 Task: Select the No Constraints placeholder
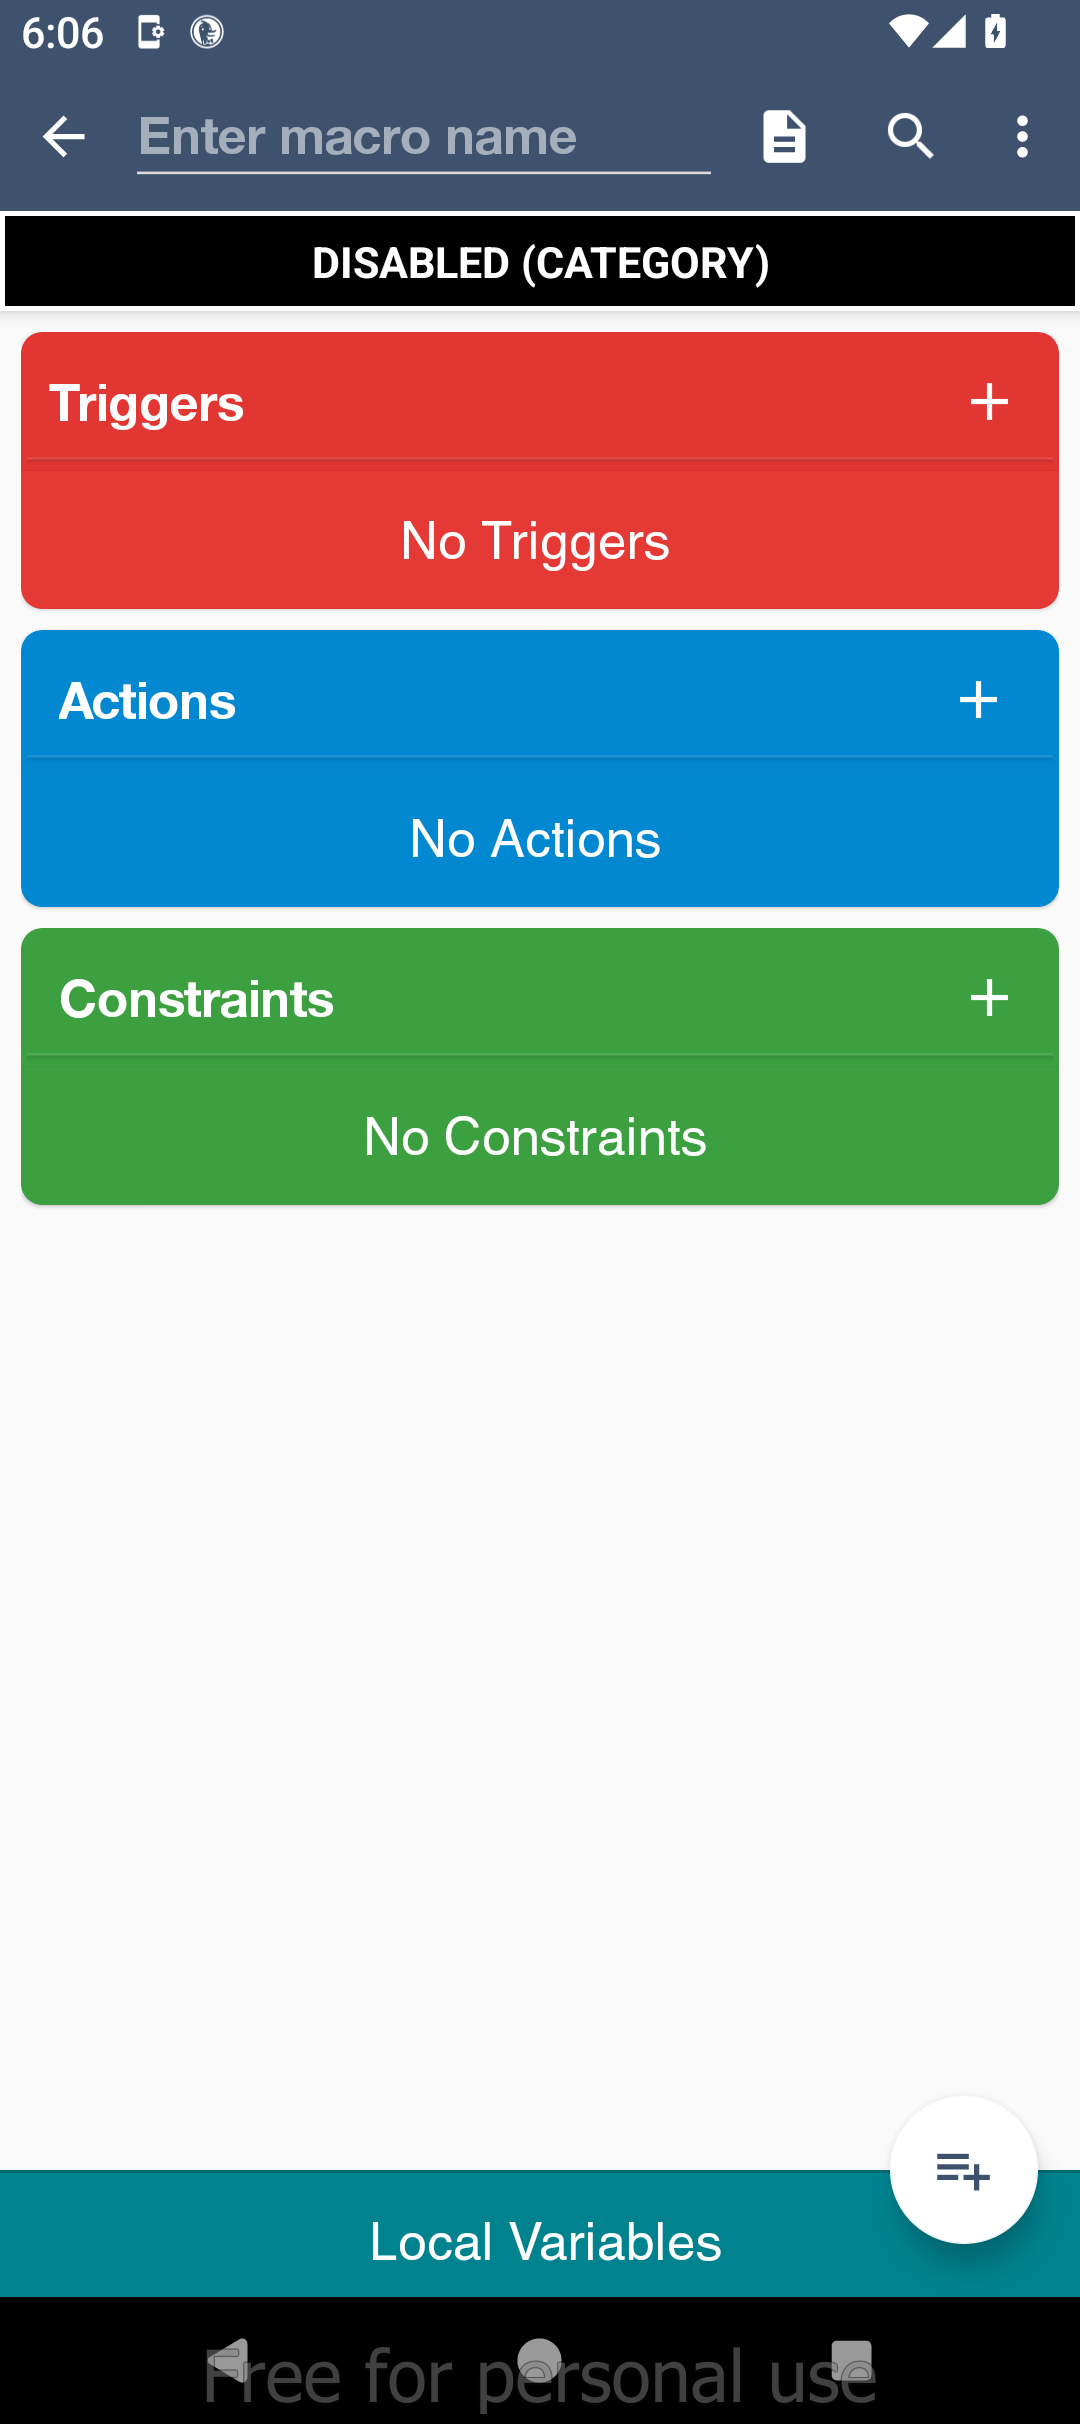click(535, 1137)
